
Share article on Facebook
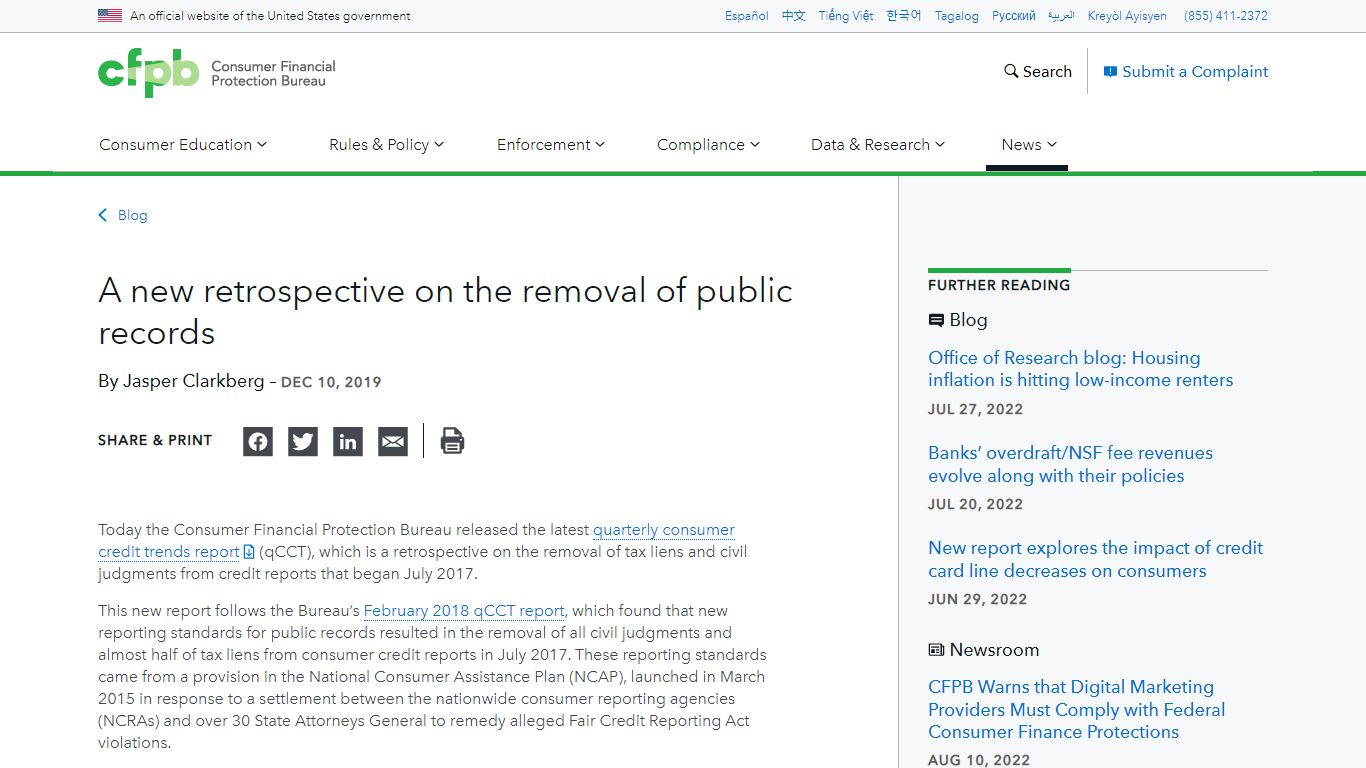(x=258, y=441)
